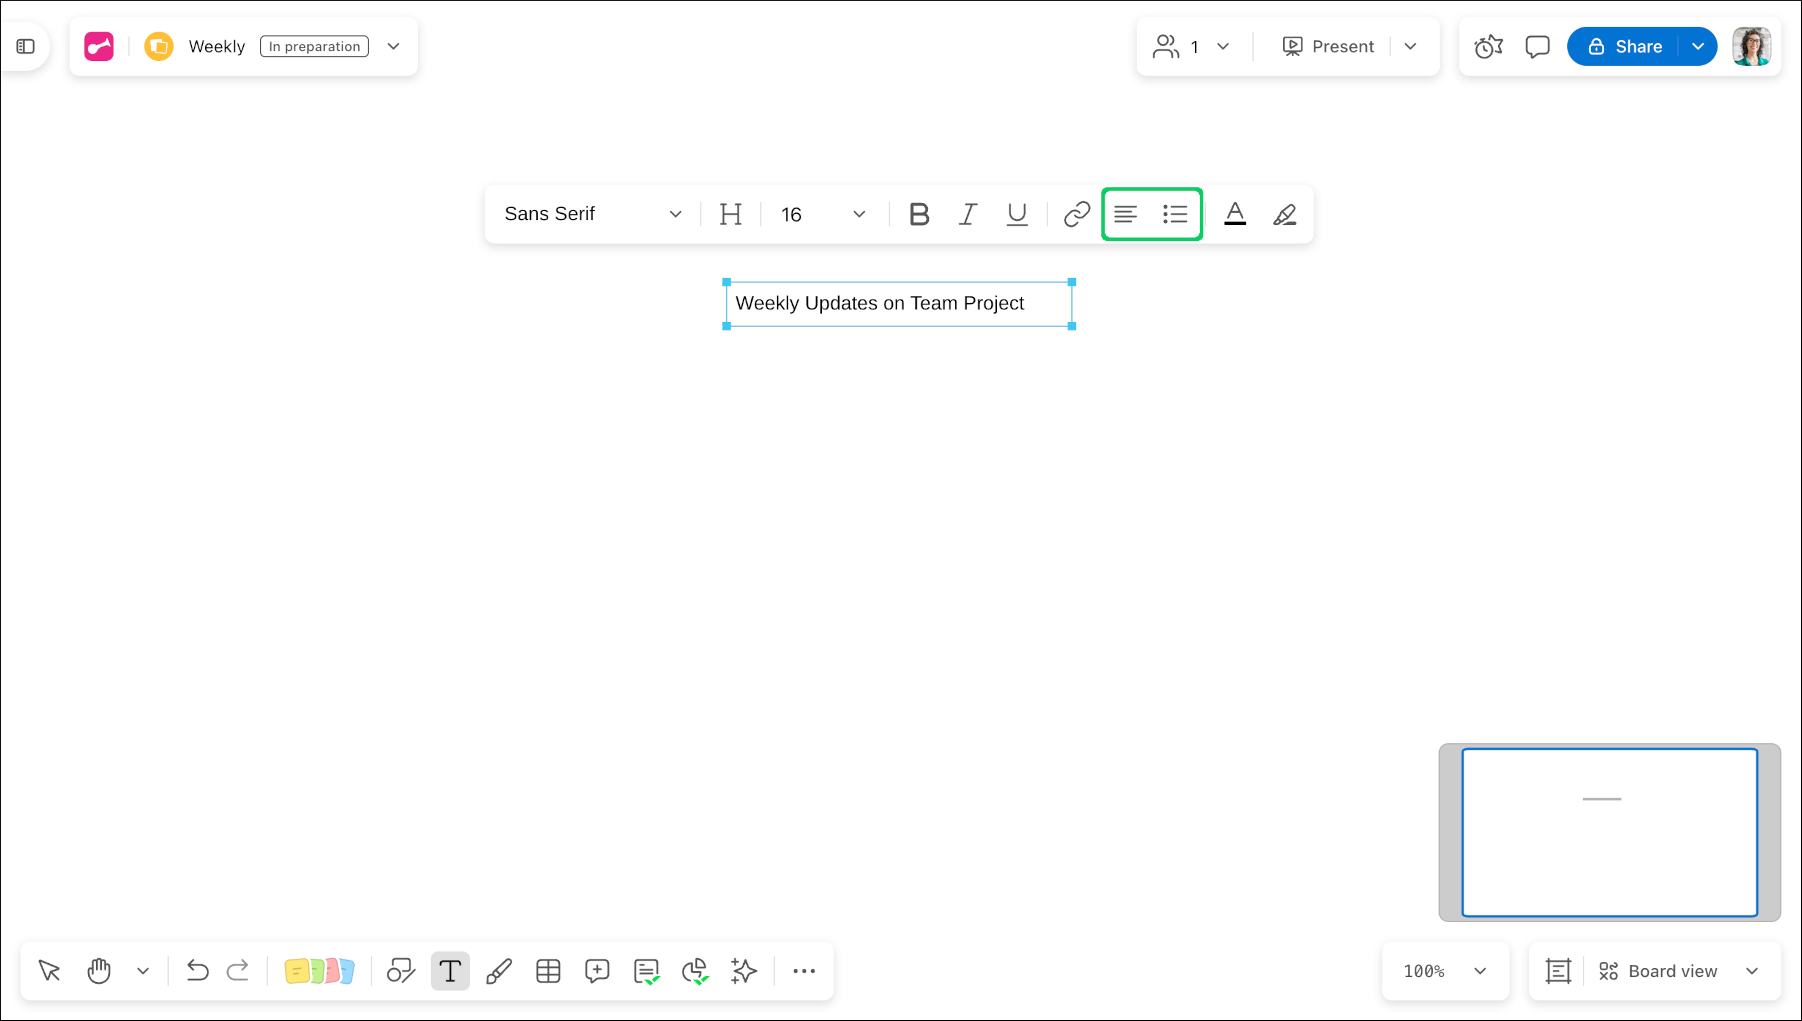The height and width of the screenshot is (1021, 1802).
Task: Expand the font size 16 dropdown
Action: (823, 214)
